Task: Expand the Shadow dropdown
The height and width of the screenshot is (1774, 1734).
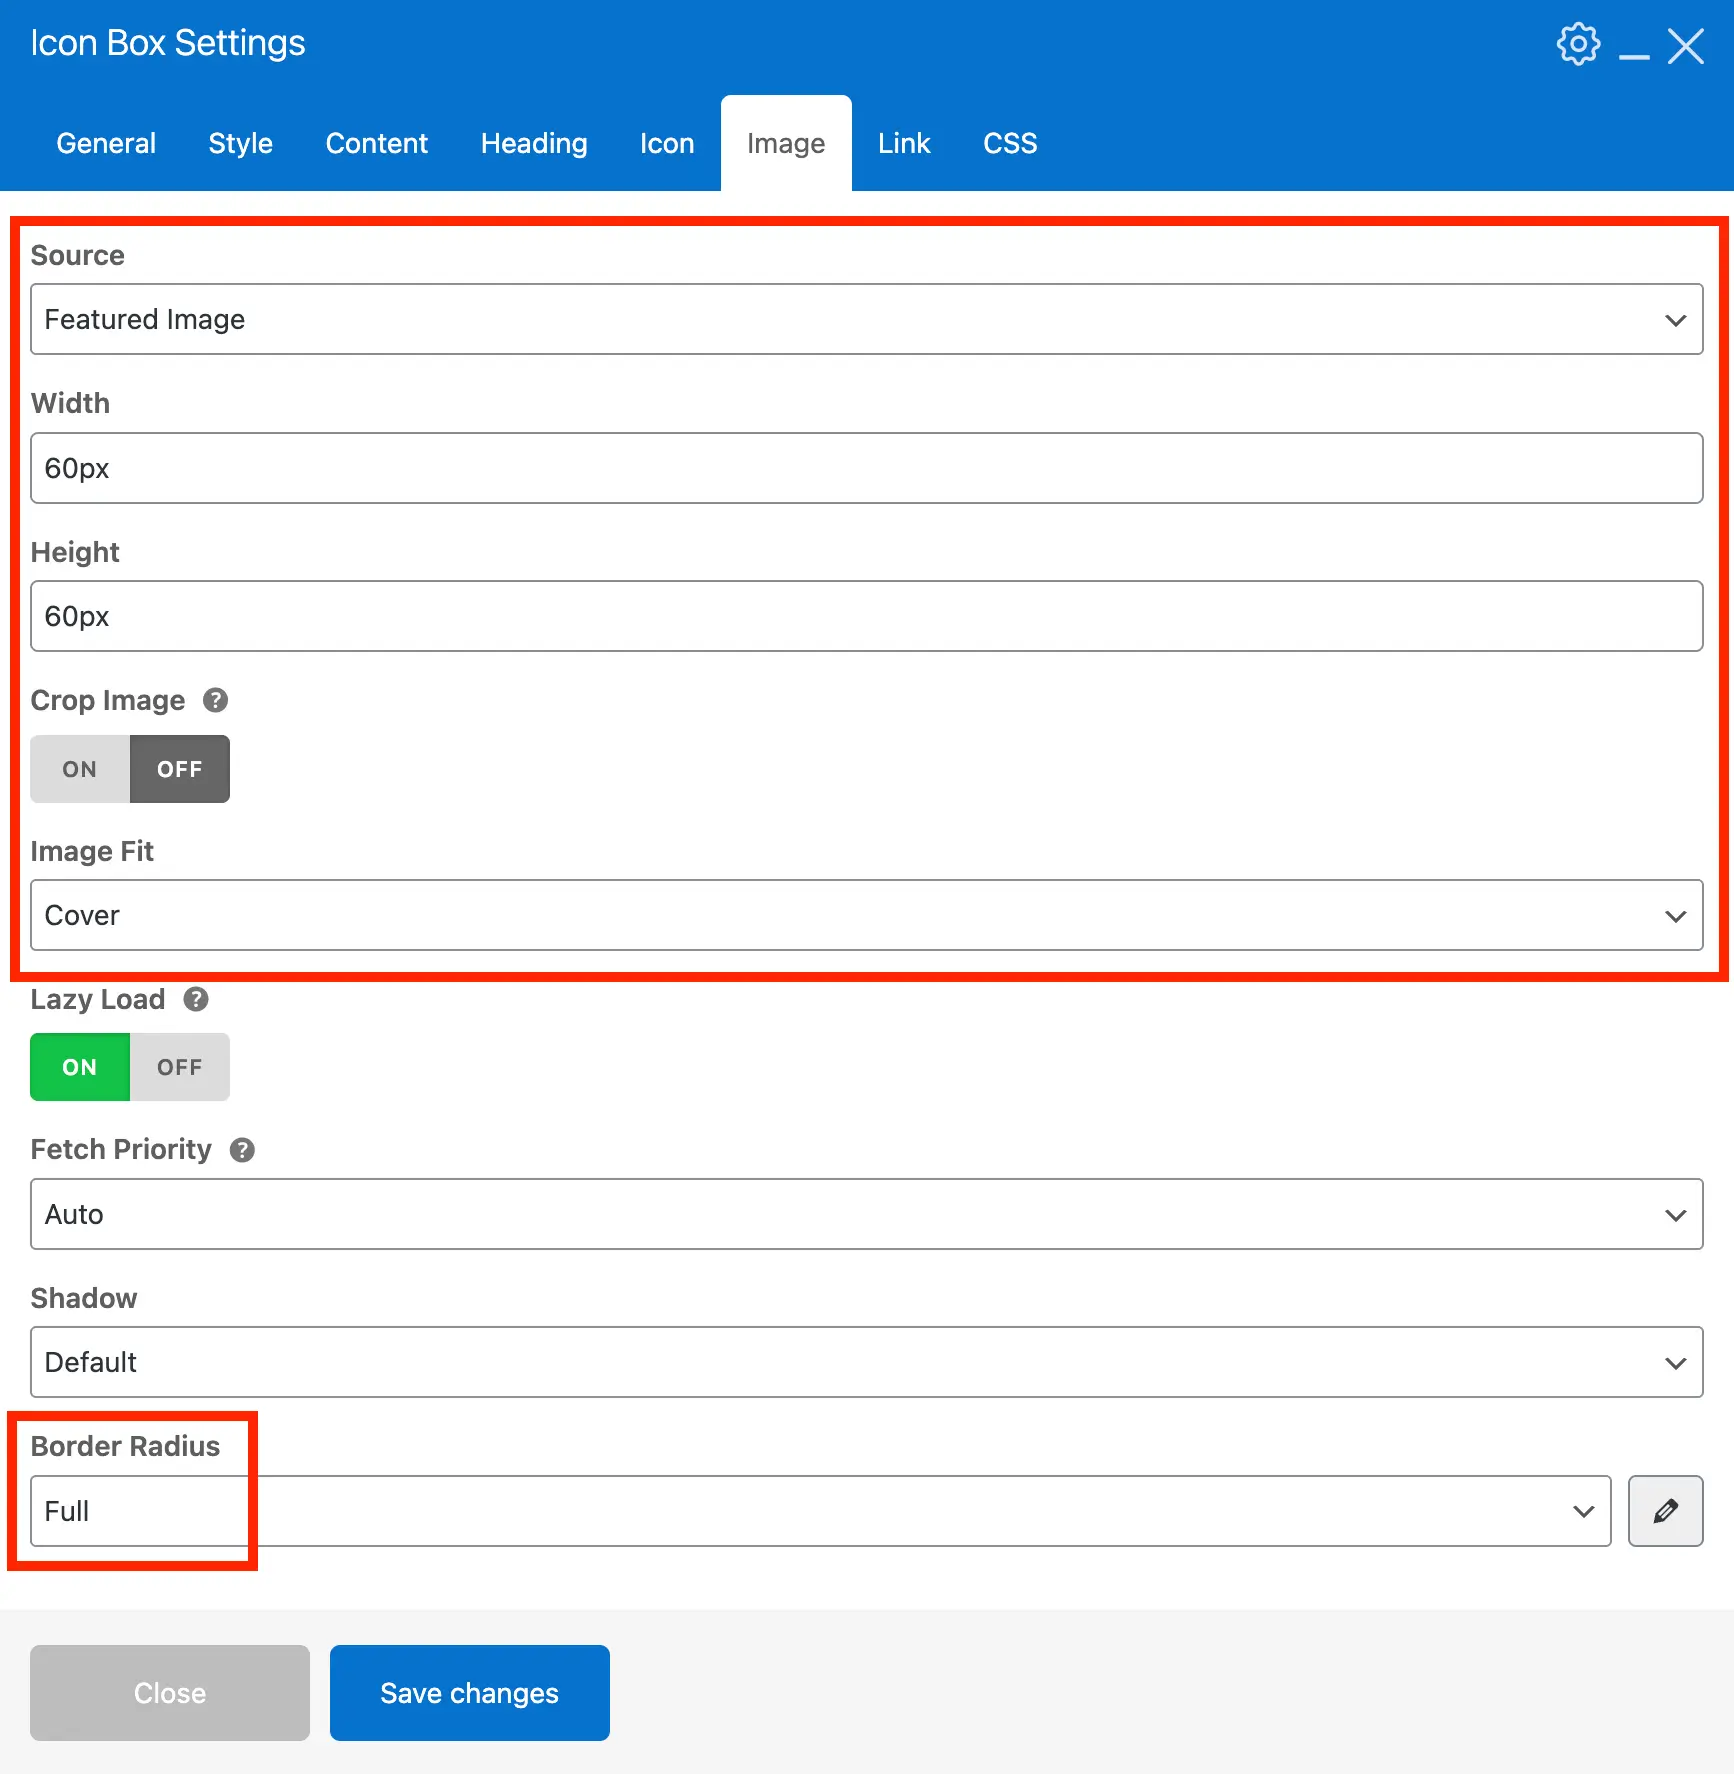Action: (866, 1362)
